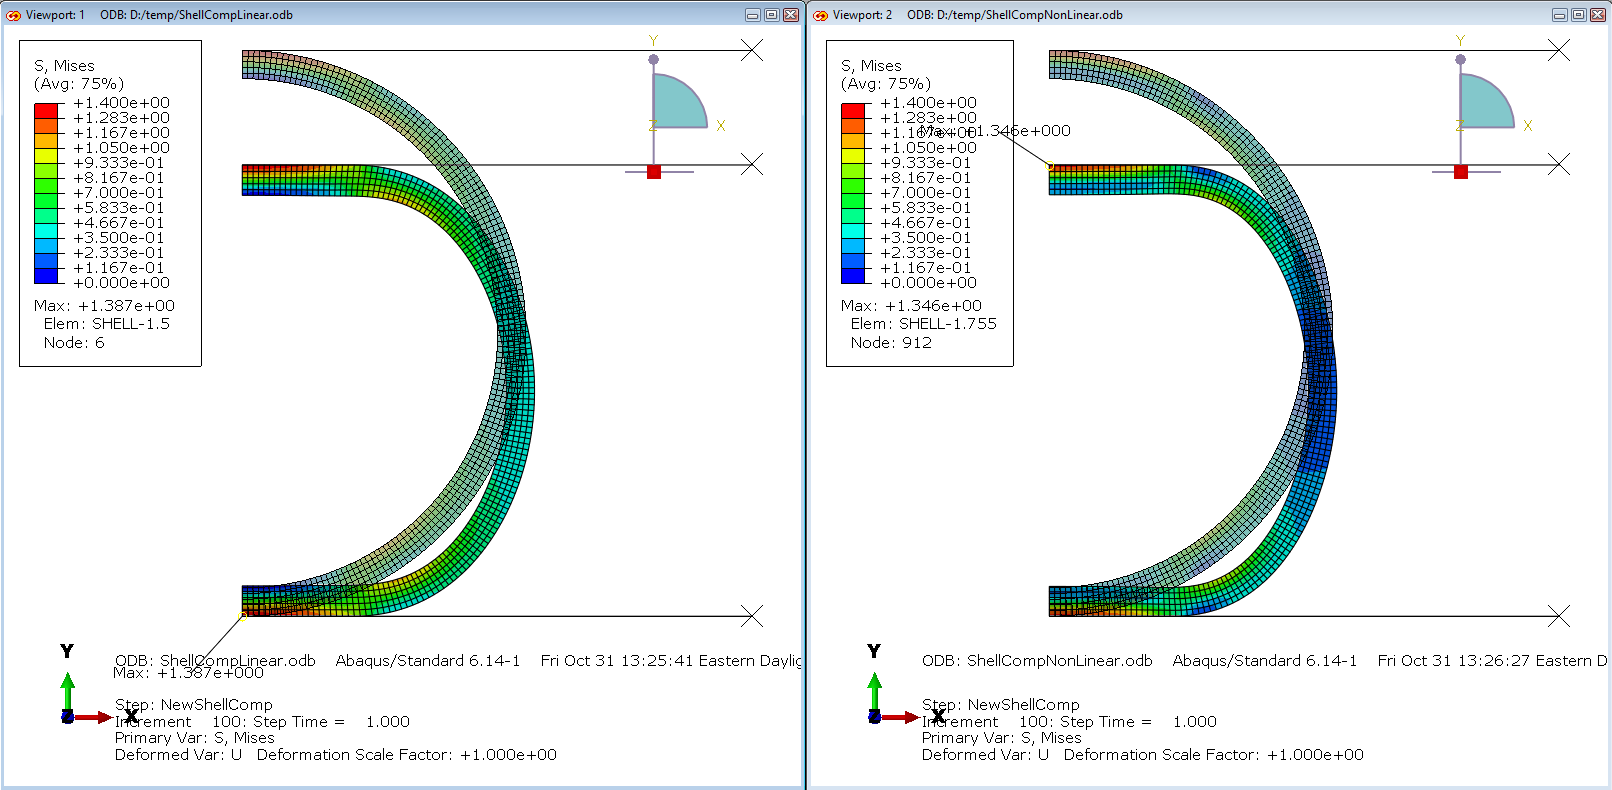Click top X marker at line end in Viewport 2
The height and width of the screenshot is (790, 1612).
(1559, 50)
